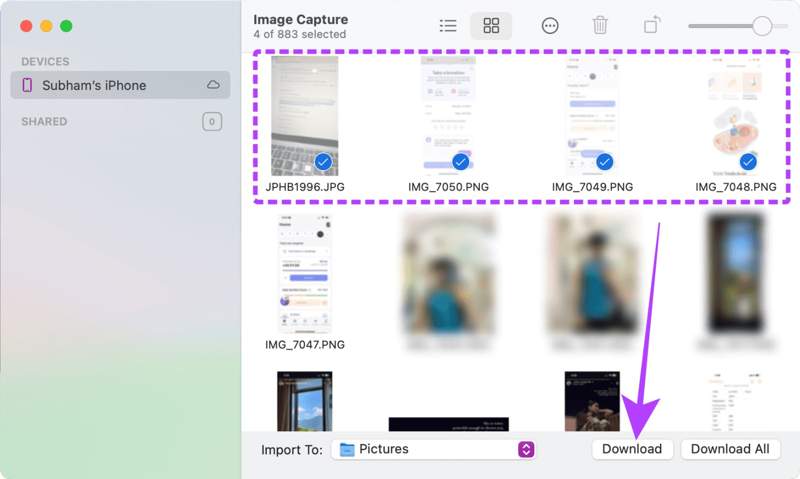Switch to grid icon view

point(491,26)
